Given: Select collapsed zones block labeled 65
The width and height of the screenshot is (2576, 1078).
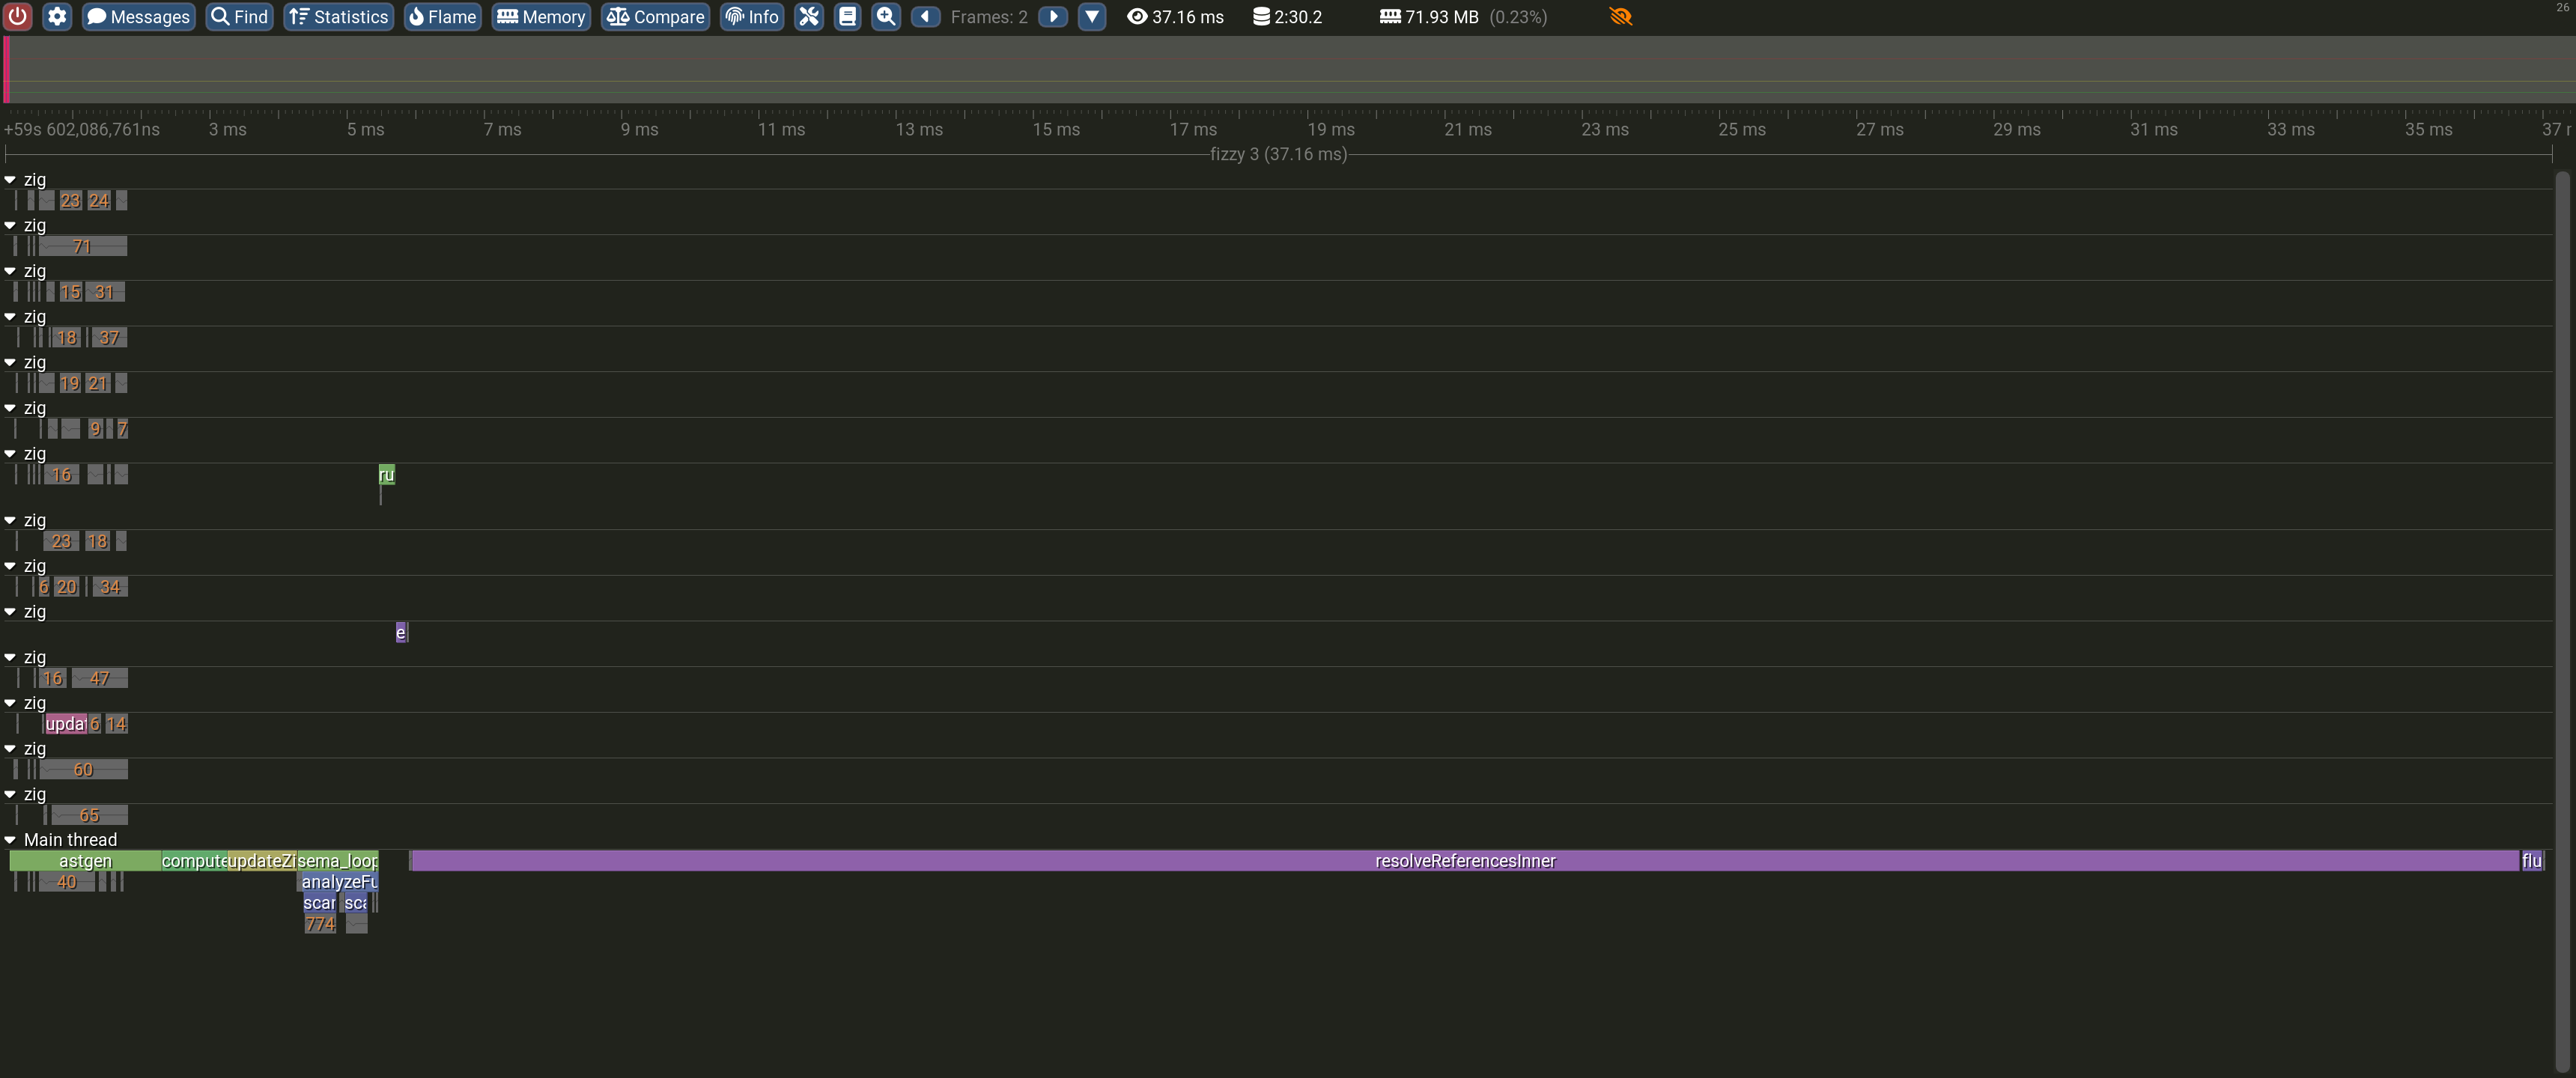Looking at the screenshot, I should pos(89,815).
